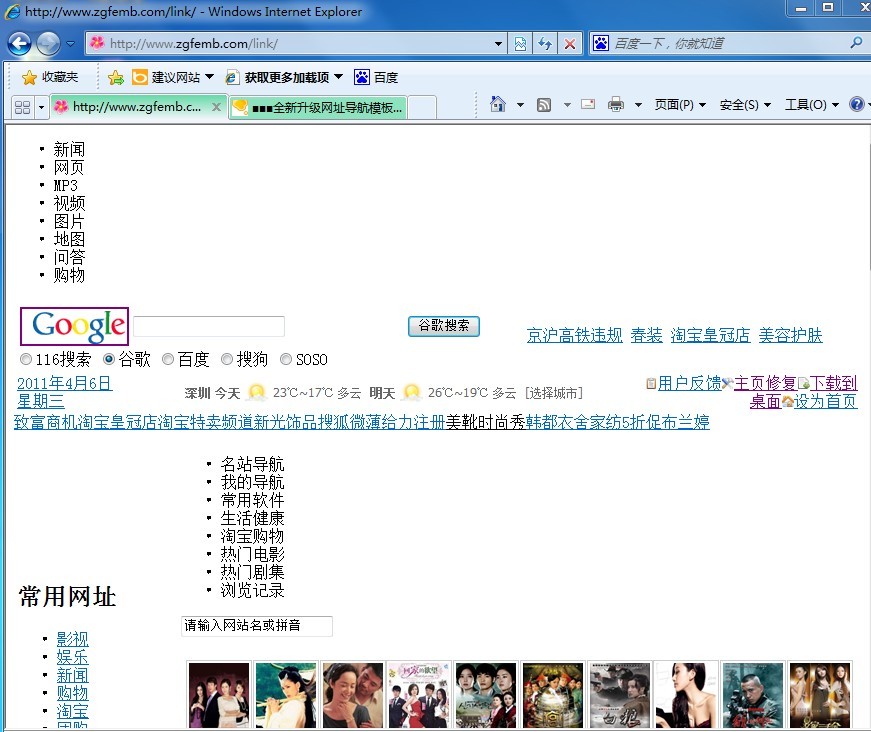
Task: Expand the address bar history dropdown
Action: pyautogui.click(x=498, y=43)
